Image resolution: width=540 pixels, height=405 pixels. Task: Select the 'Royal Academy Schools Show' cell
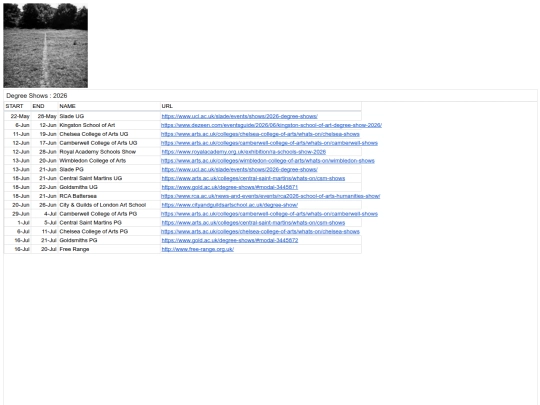(x=109, y=152)
